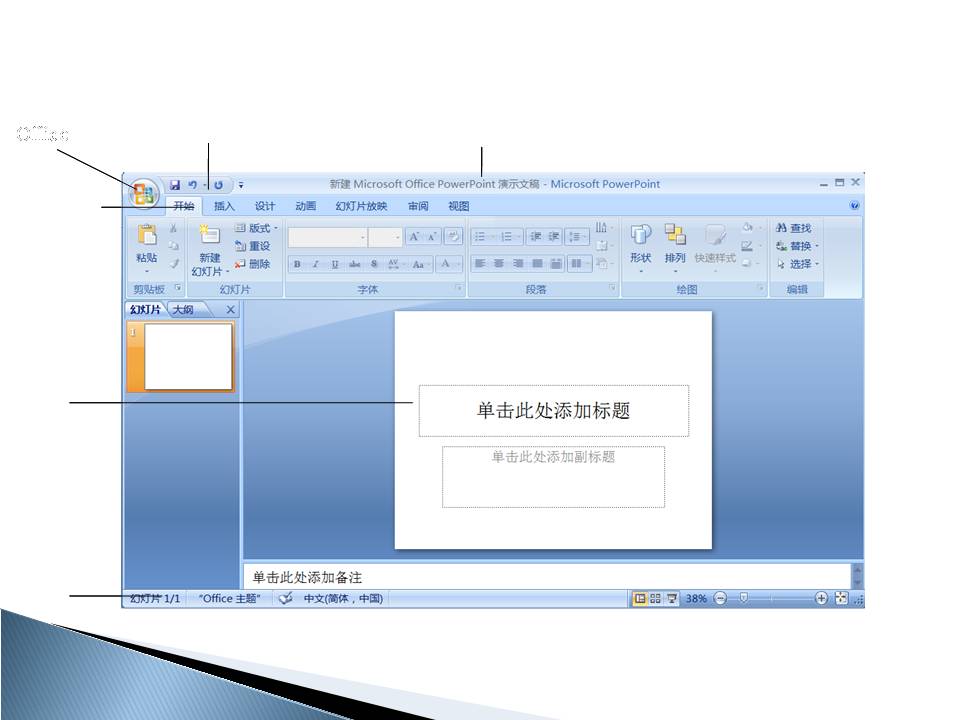Click the Text Direction icon

(602, 228)
